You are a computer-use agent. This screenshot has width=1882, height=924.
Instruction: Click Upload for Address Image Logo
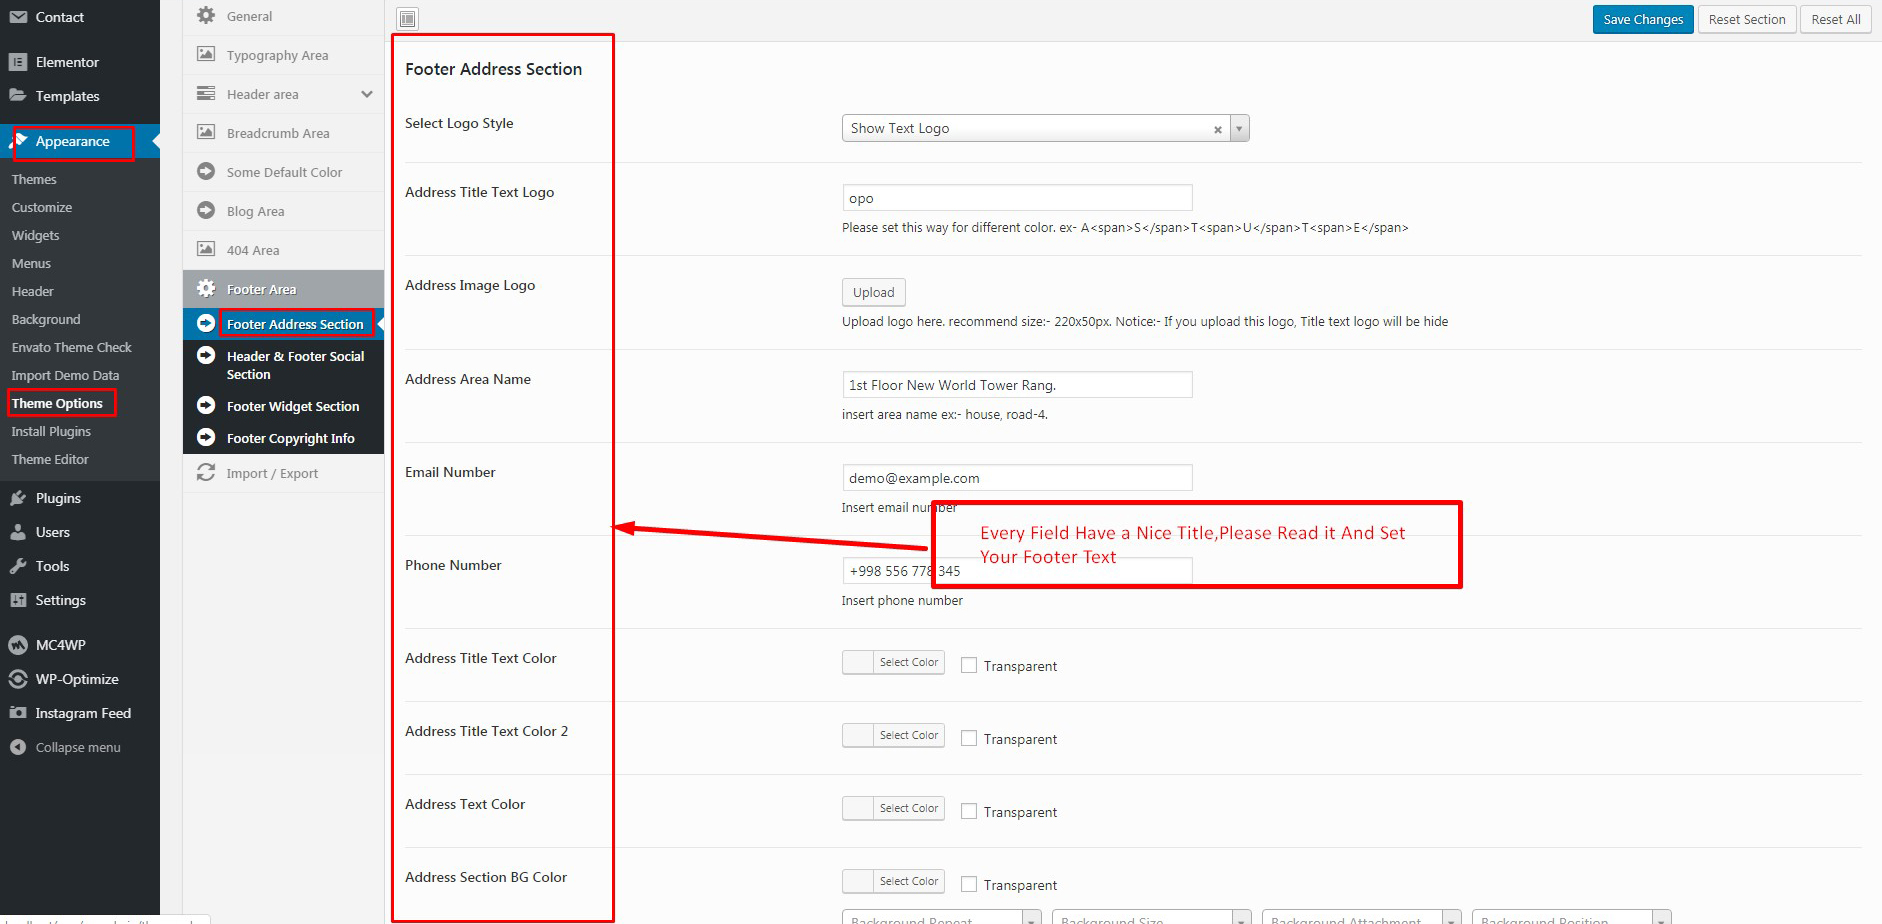[x=874, y=292]
